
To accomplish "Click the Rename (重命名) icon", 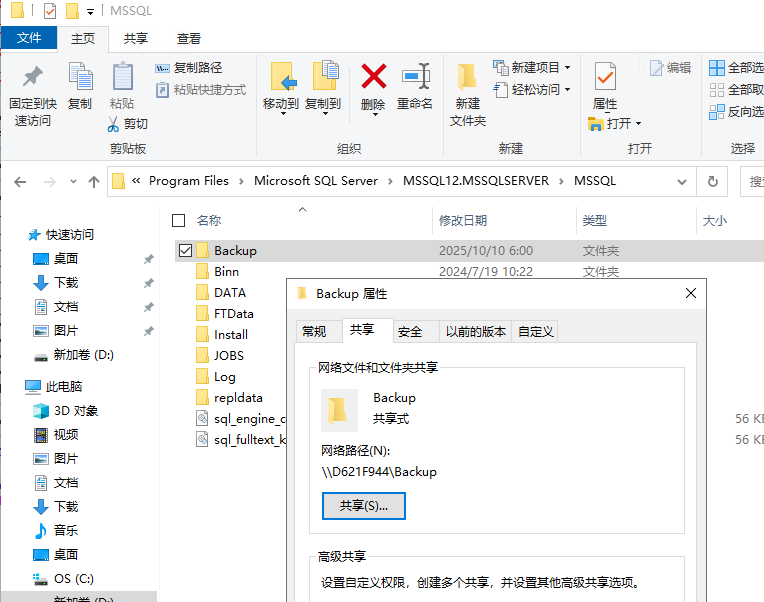I will click(416, 76).
